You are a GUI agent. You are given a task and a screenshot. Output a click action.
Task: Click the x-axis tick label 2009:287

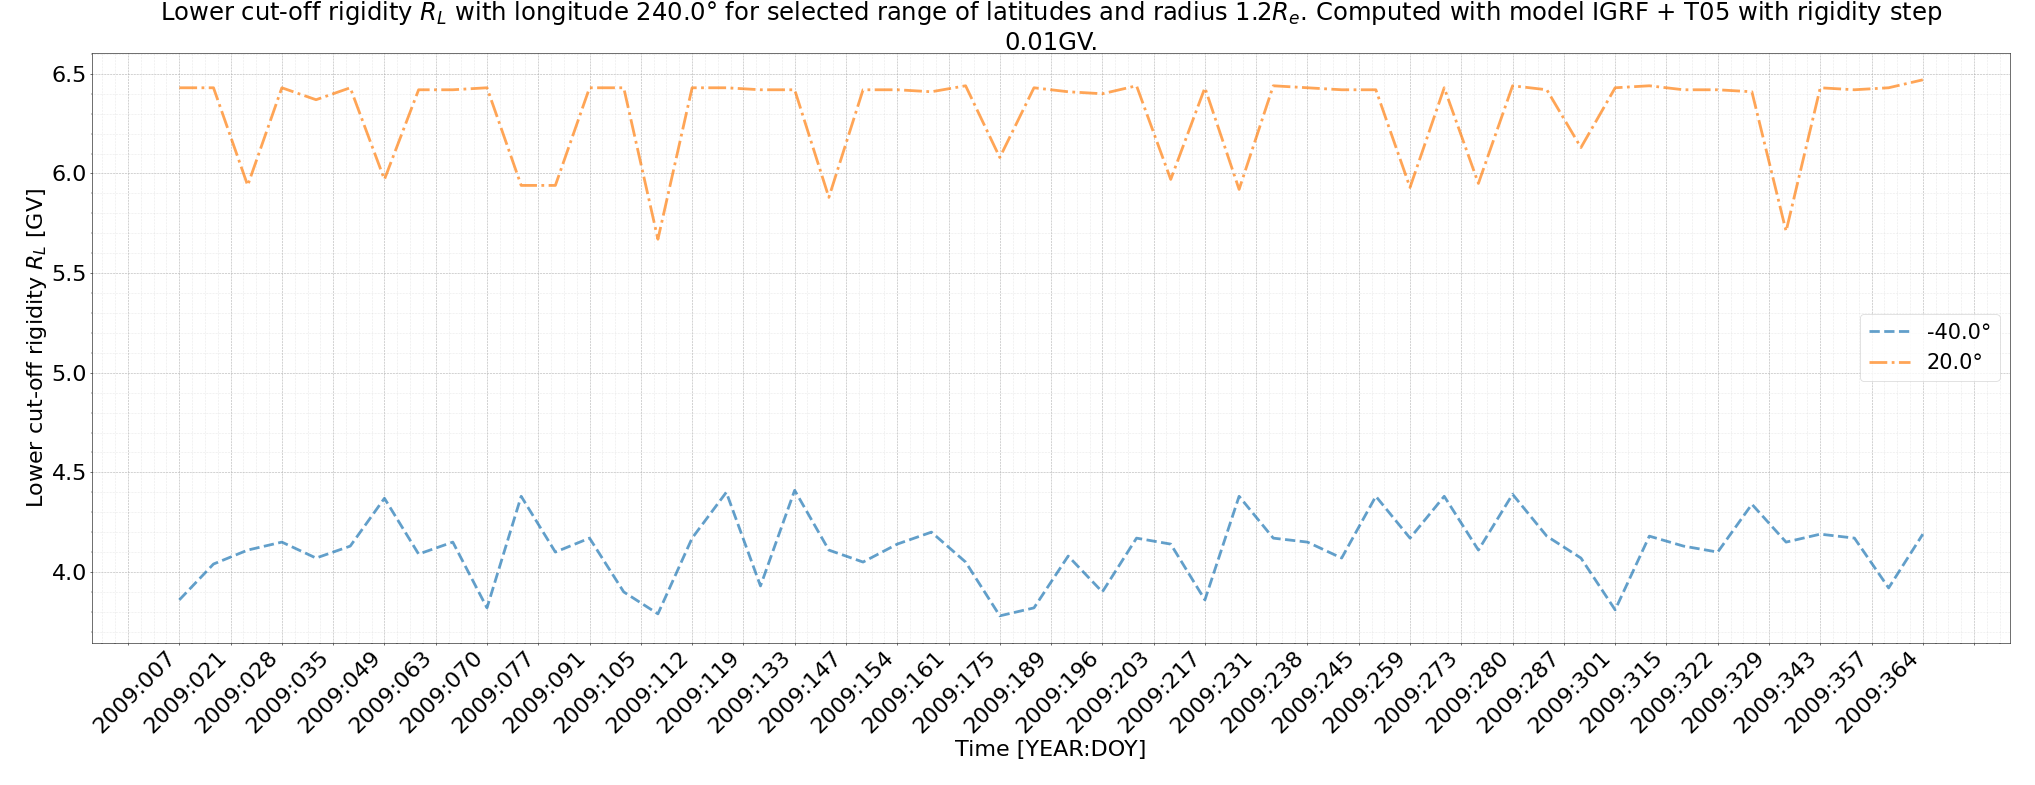[x=1520, y=692]
